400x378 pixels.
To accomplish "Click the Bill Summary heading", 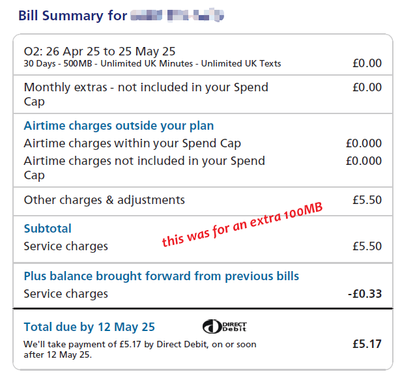I will [73, 16].
